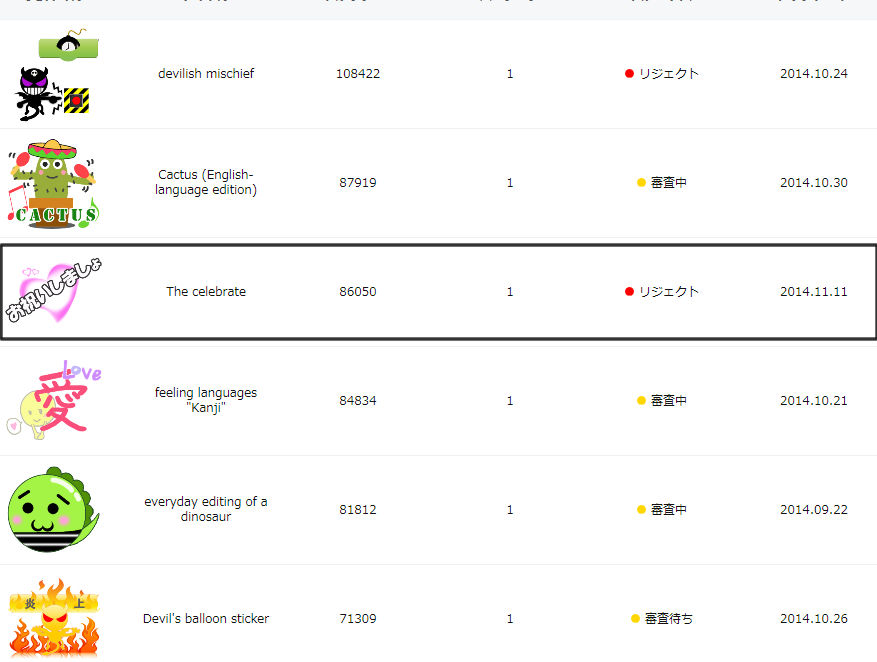Open "Devil's balloon sticker" title
This screenshot has height=662, width=877.
pos(206,619)
